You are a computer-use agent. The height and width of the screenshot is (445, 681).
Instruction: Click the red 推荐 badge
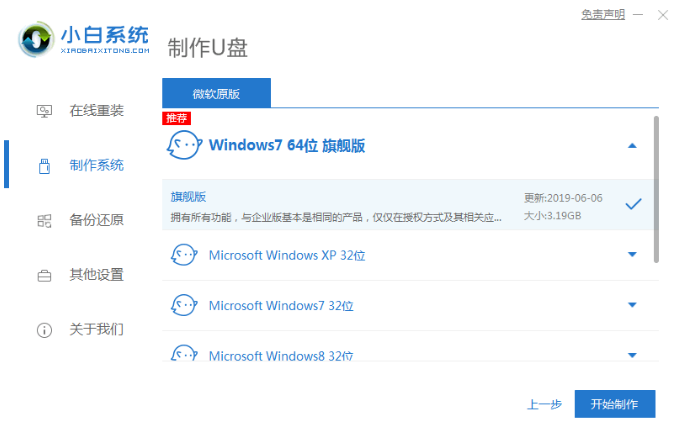[x=176, y=118]
